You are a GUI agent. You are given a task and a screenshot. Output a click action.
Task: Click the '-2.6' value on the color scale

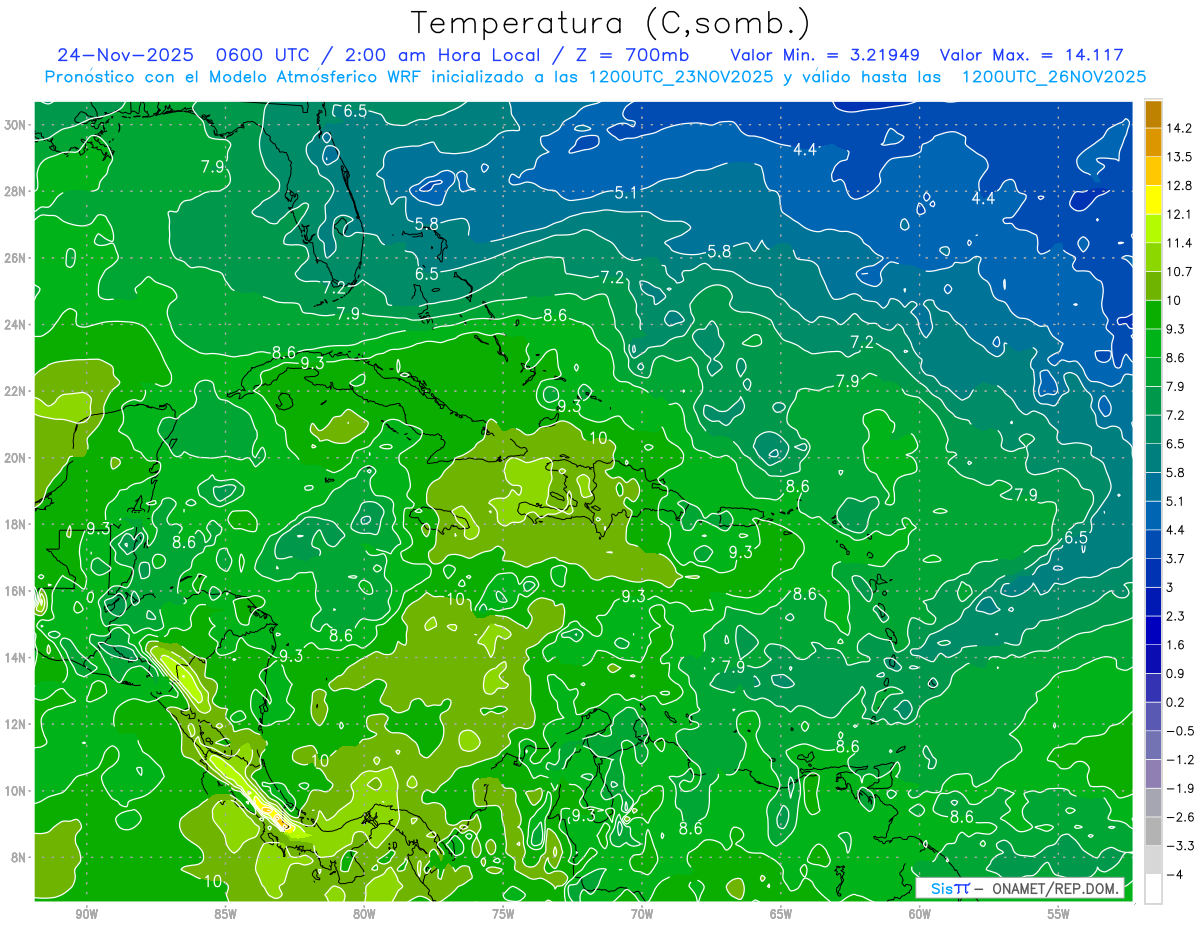click(x=1180, y=817)
